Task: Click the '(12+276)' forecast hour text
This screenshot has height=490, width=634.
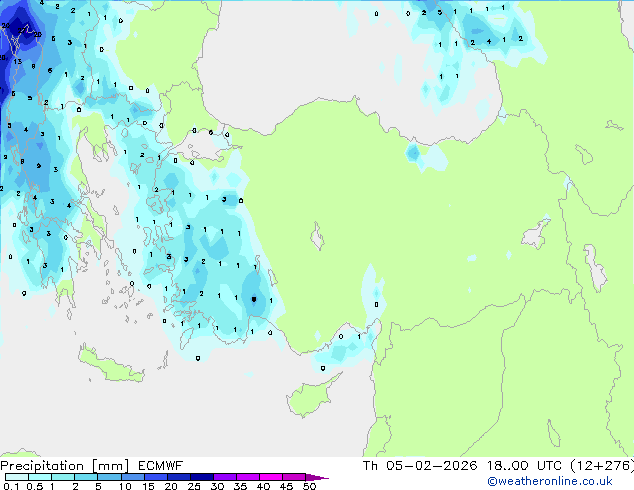Action: 602,466
